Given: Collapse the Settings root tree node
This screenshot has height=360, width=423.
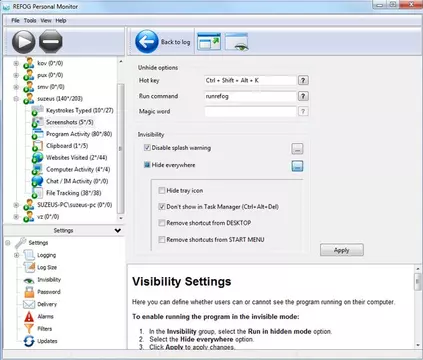Looking at the screenshot, I should pos(8,243).
